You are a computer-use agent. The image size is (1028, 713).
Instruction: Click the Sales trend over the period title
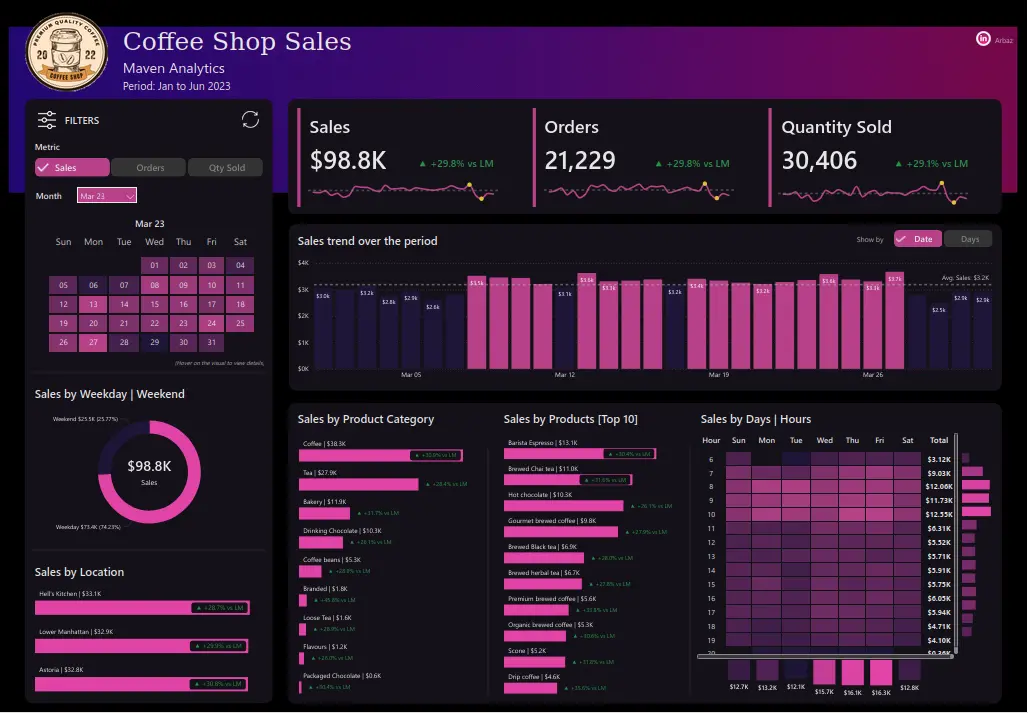point(367,241)
